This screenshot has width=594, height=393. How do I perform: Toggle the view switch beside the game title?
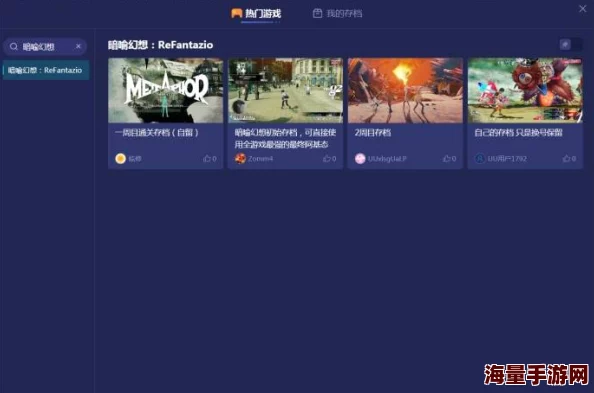click(x=571, y=45)
